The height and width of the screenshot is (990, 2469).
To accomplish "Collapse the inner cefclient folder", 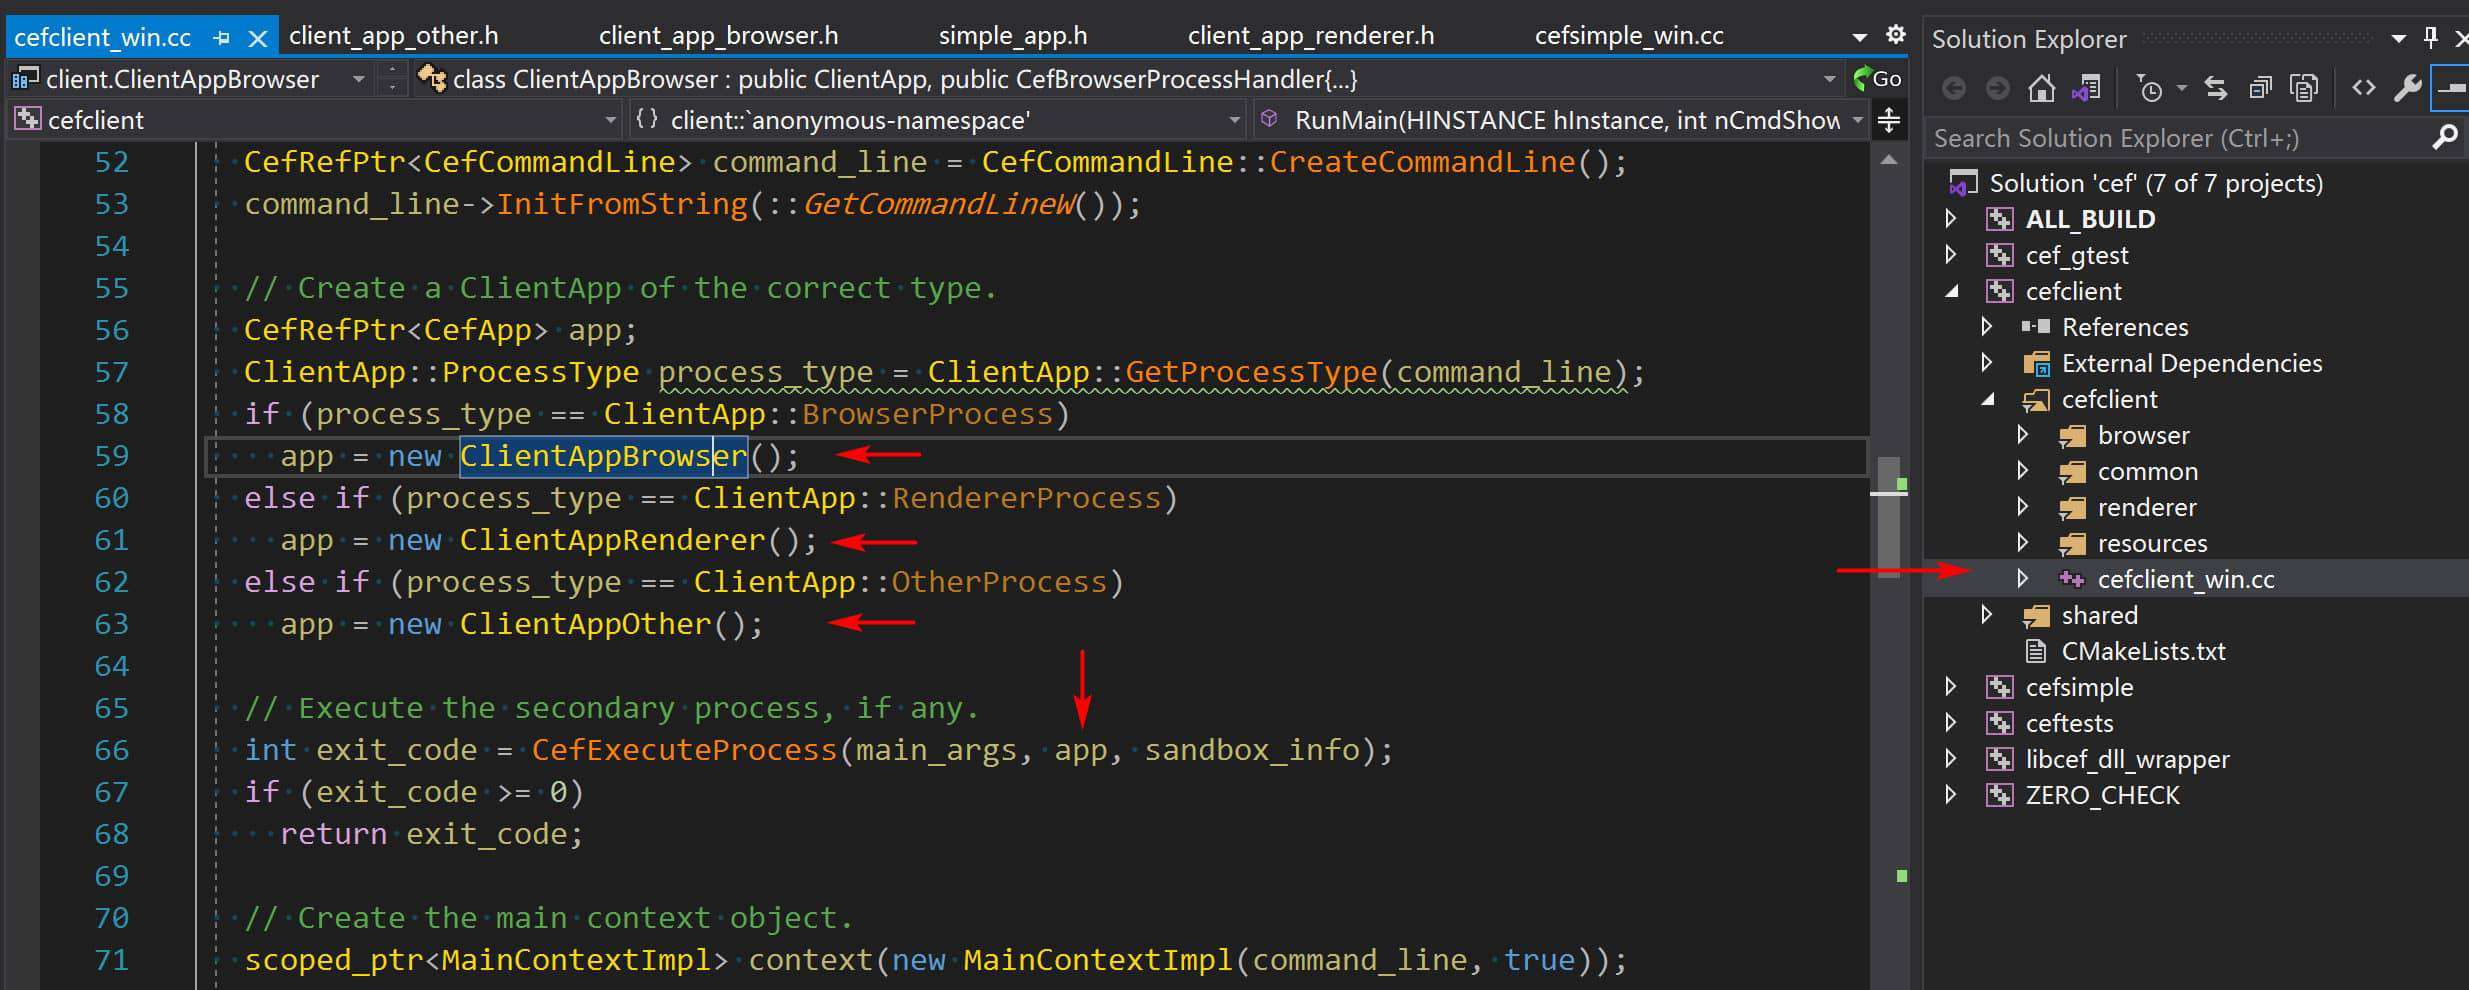I will (1987, 399).
